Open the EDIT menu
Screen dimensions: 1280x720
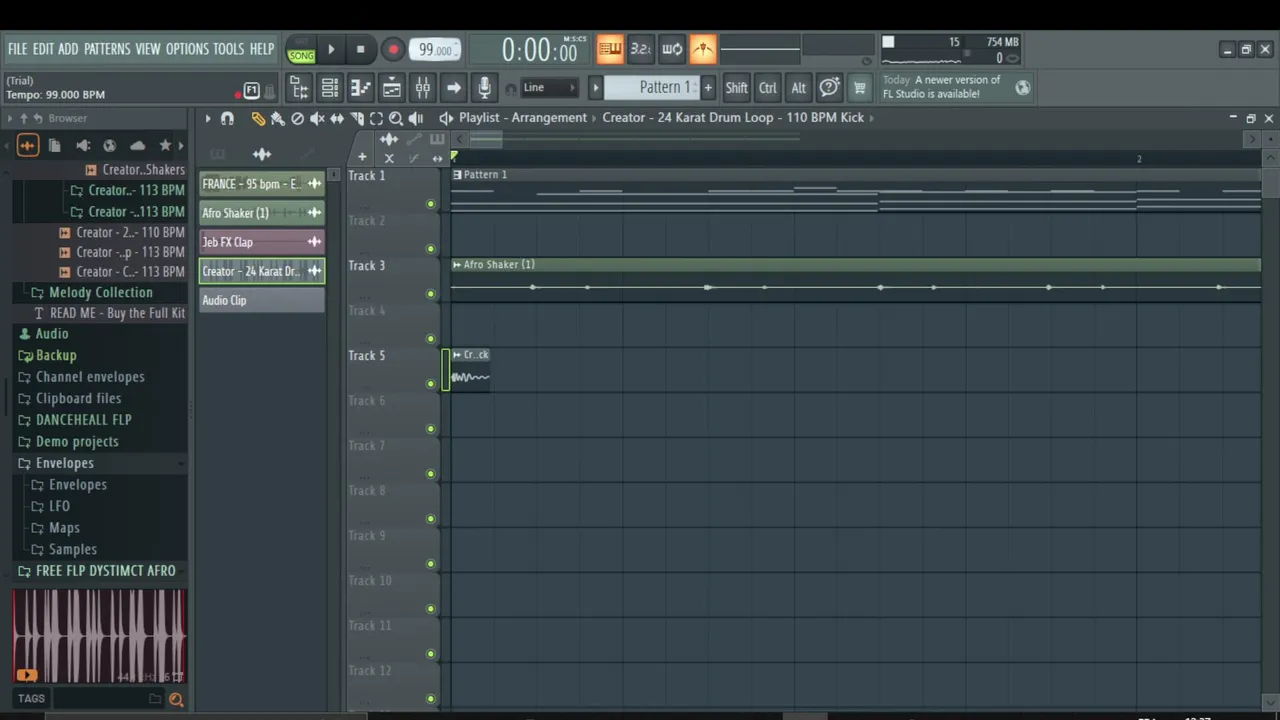43,49
